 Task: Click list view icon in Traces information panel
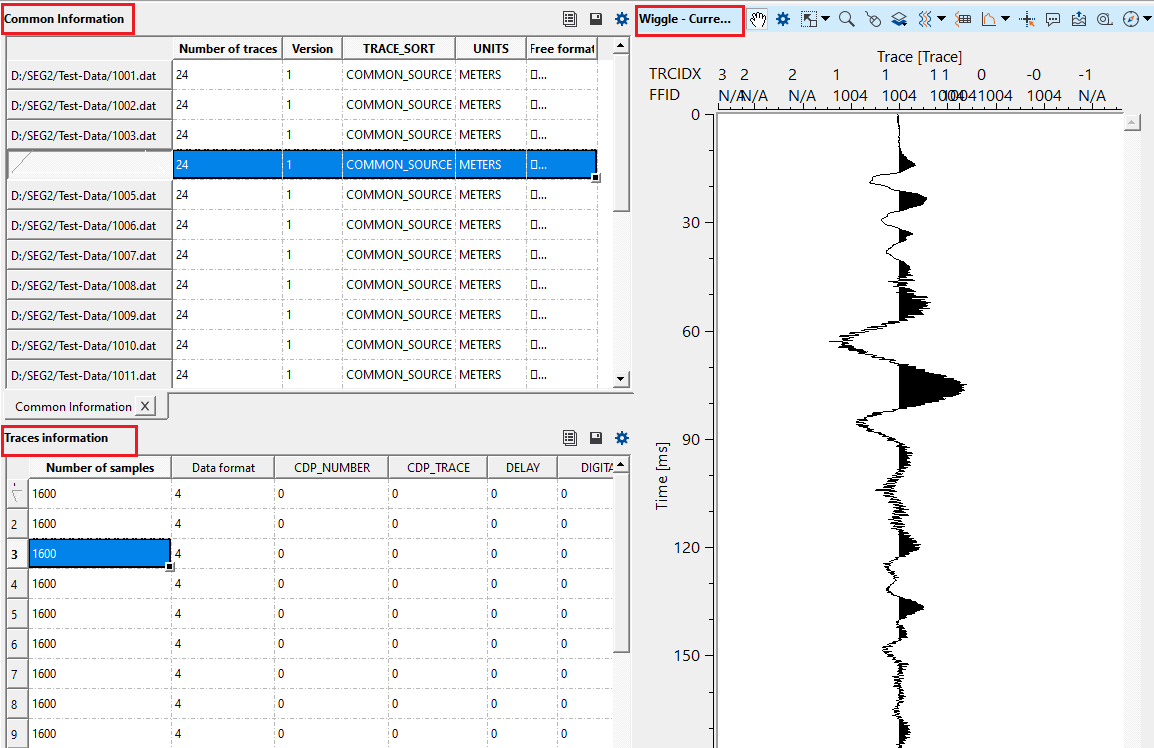570,437
